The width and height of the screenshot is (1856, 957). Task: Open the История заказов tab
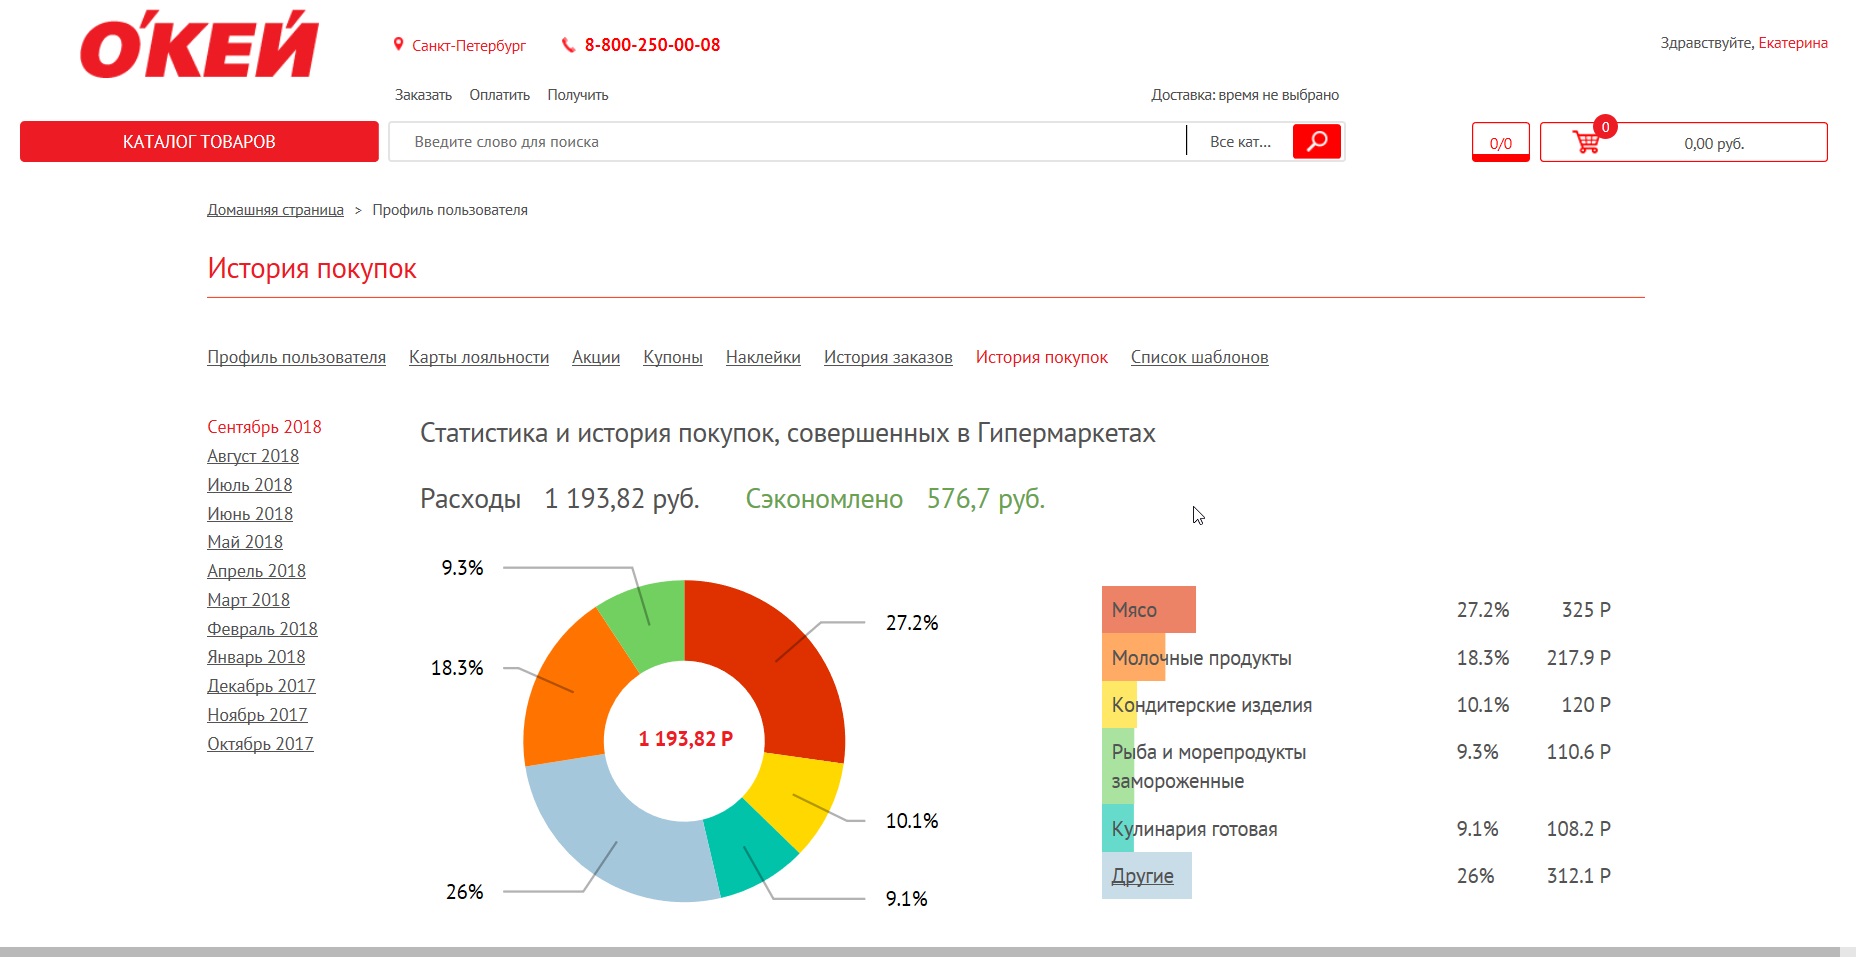(887, 357)
